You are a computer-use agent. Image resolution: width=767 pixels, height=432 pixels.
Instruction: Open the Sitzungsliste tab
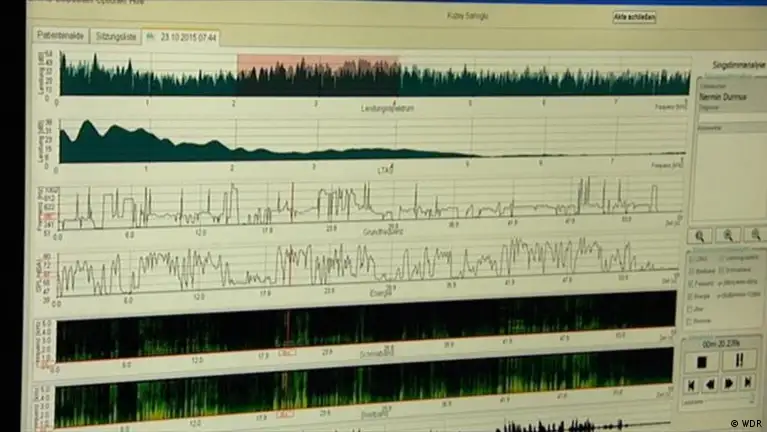coord(116,36)
